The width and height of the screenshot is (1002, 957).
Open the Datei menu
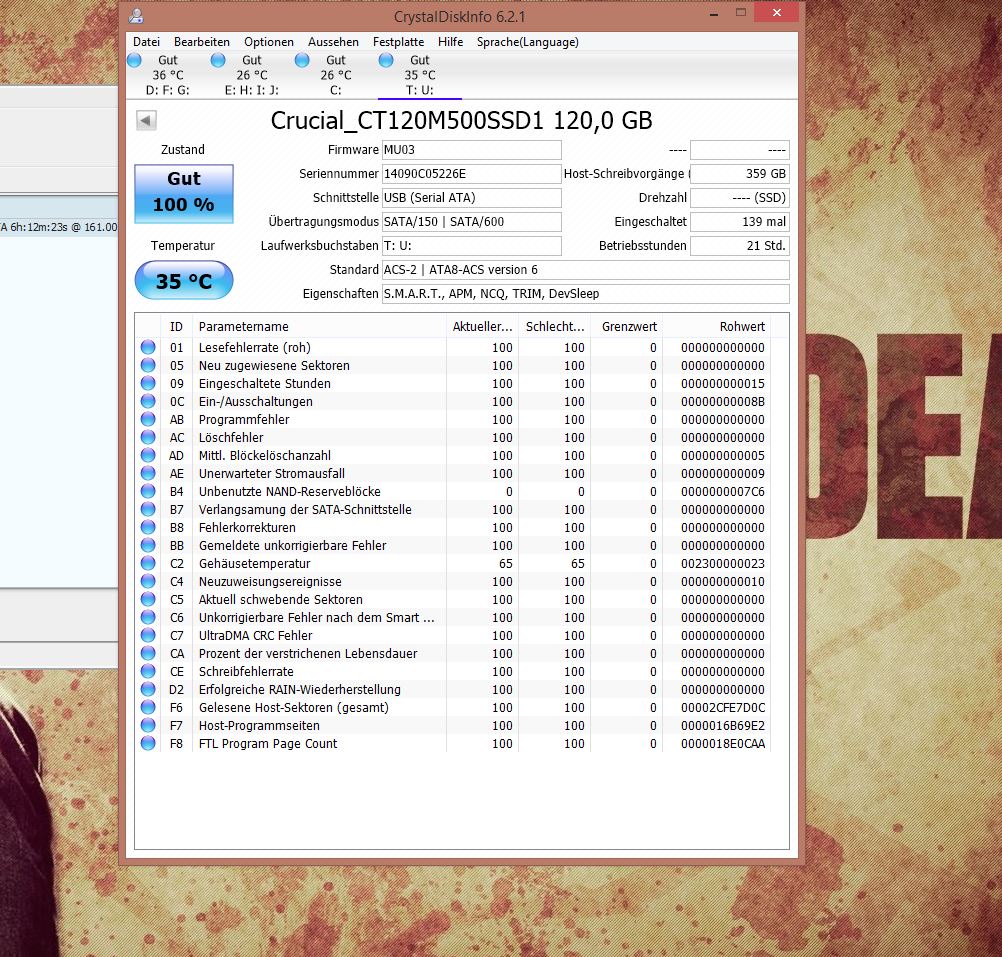coord(146,42)
